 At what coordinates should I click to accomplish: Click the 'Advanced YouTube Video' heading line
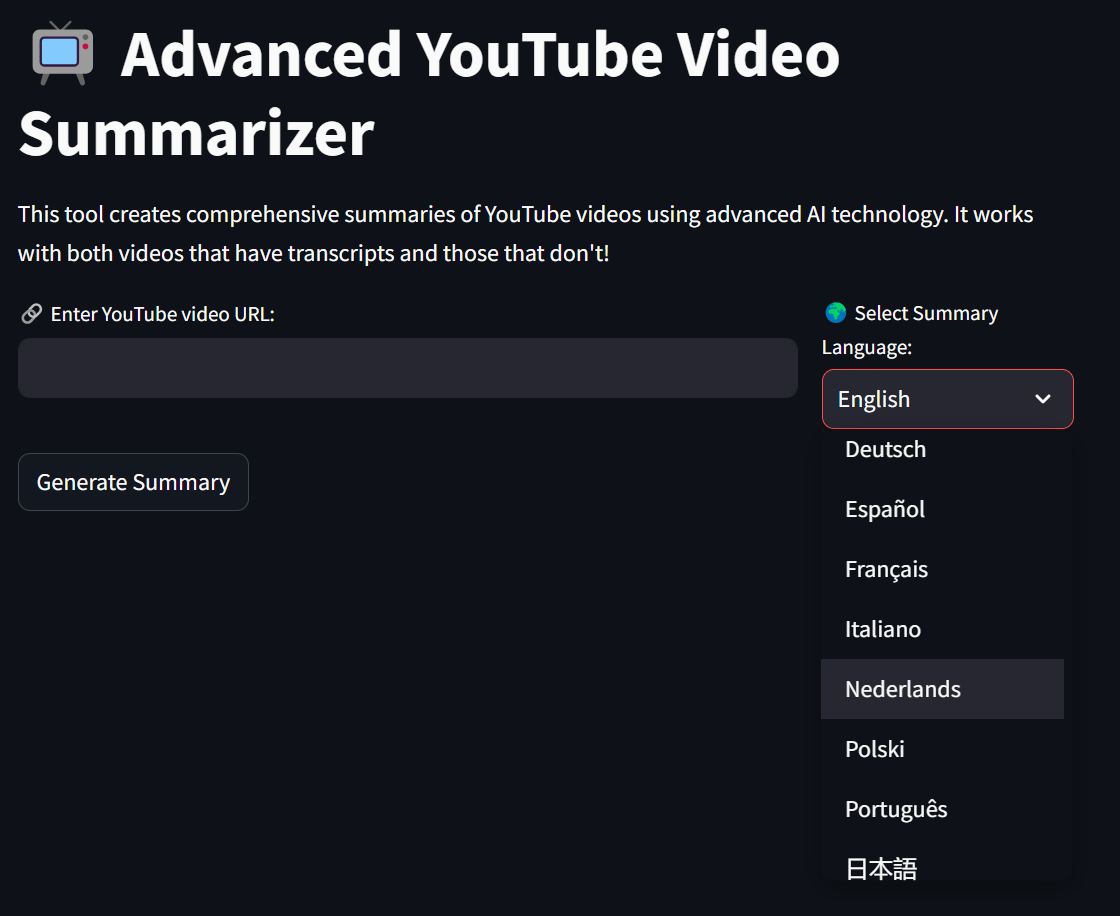pos(480,55)
